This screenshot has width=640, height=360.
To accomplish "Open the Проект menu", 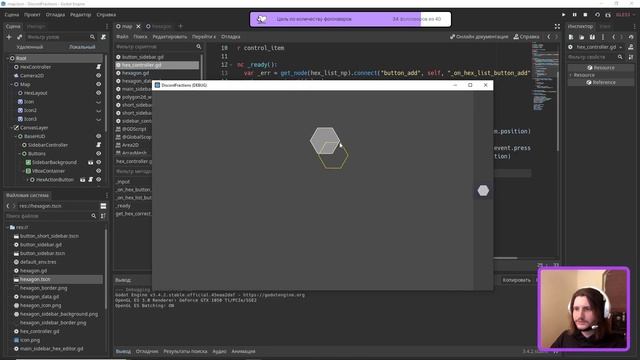I will click(x=32, y=15).
